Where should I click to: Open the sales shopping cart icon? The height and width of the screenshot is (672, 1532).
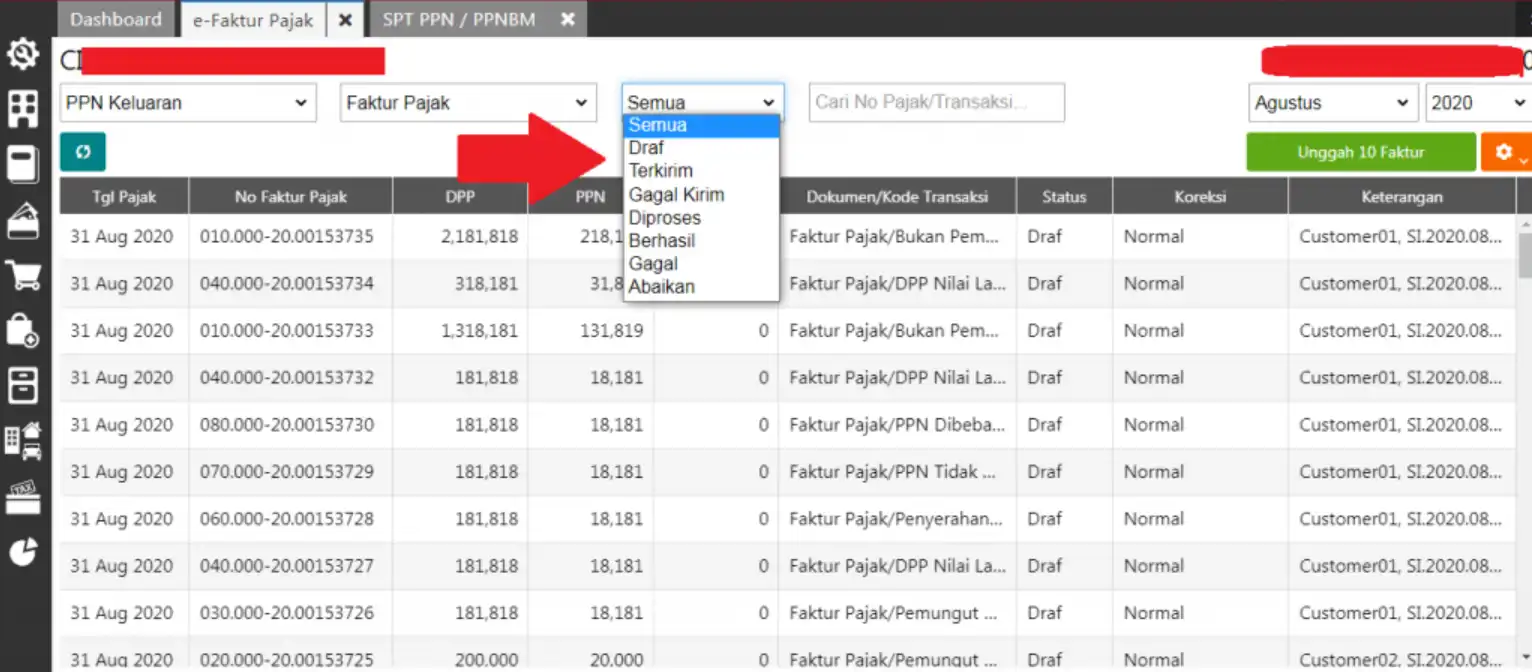click(x=23, y=275)
